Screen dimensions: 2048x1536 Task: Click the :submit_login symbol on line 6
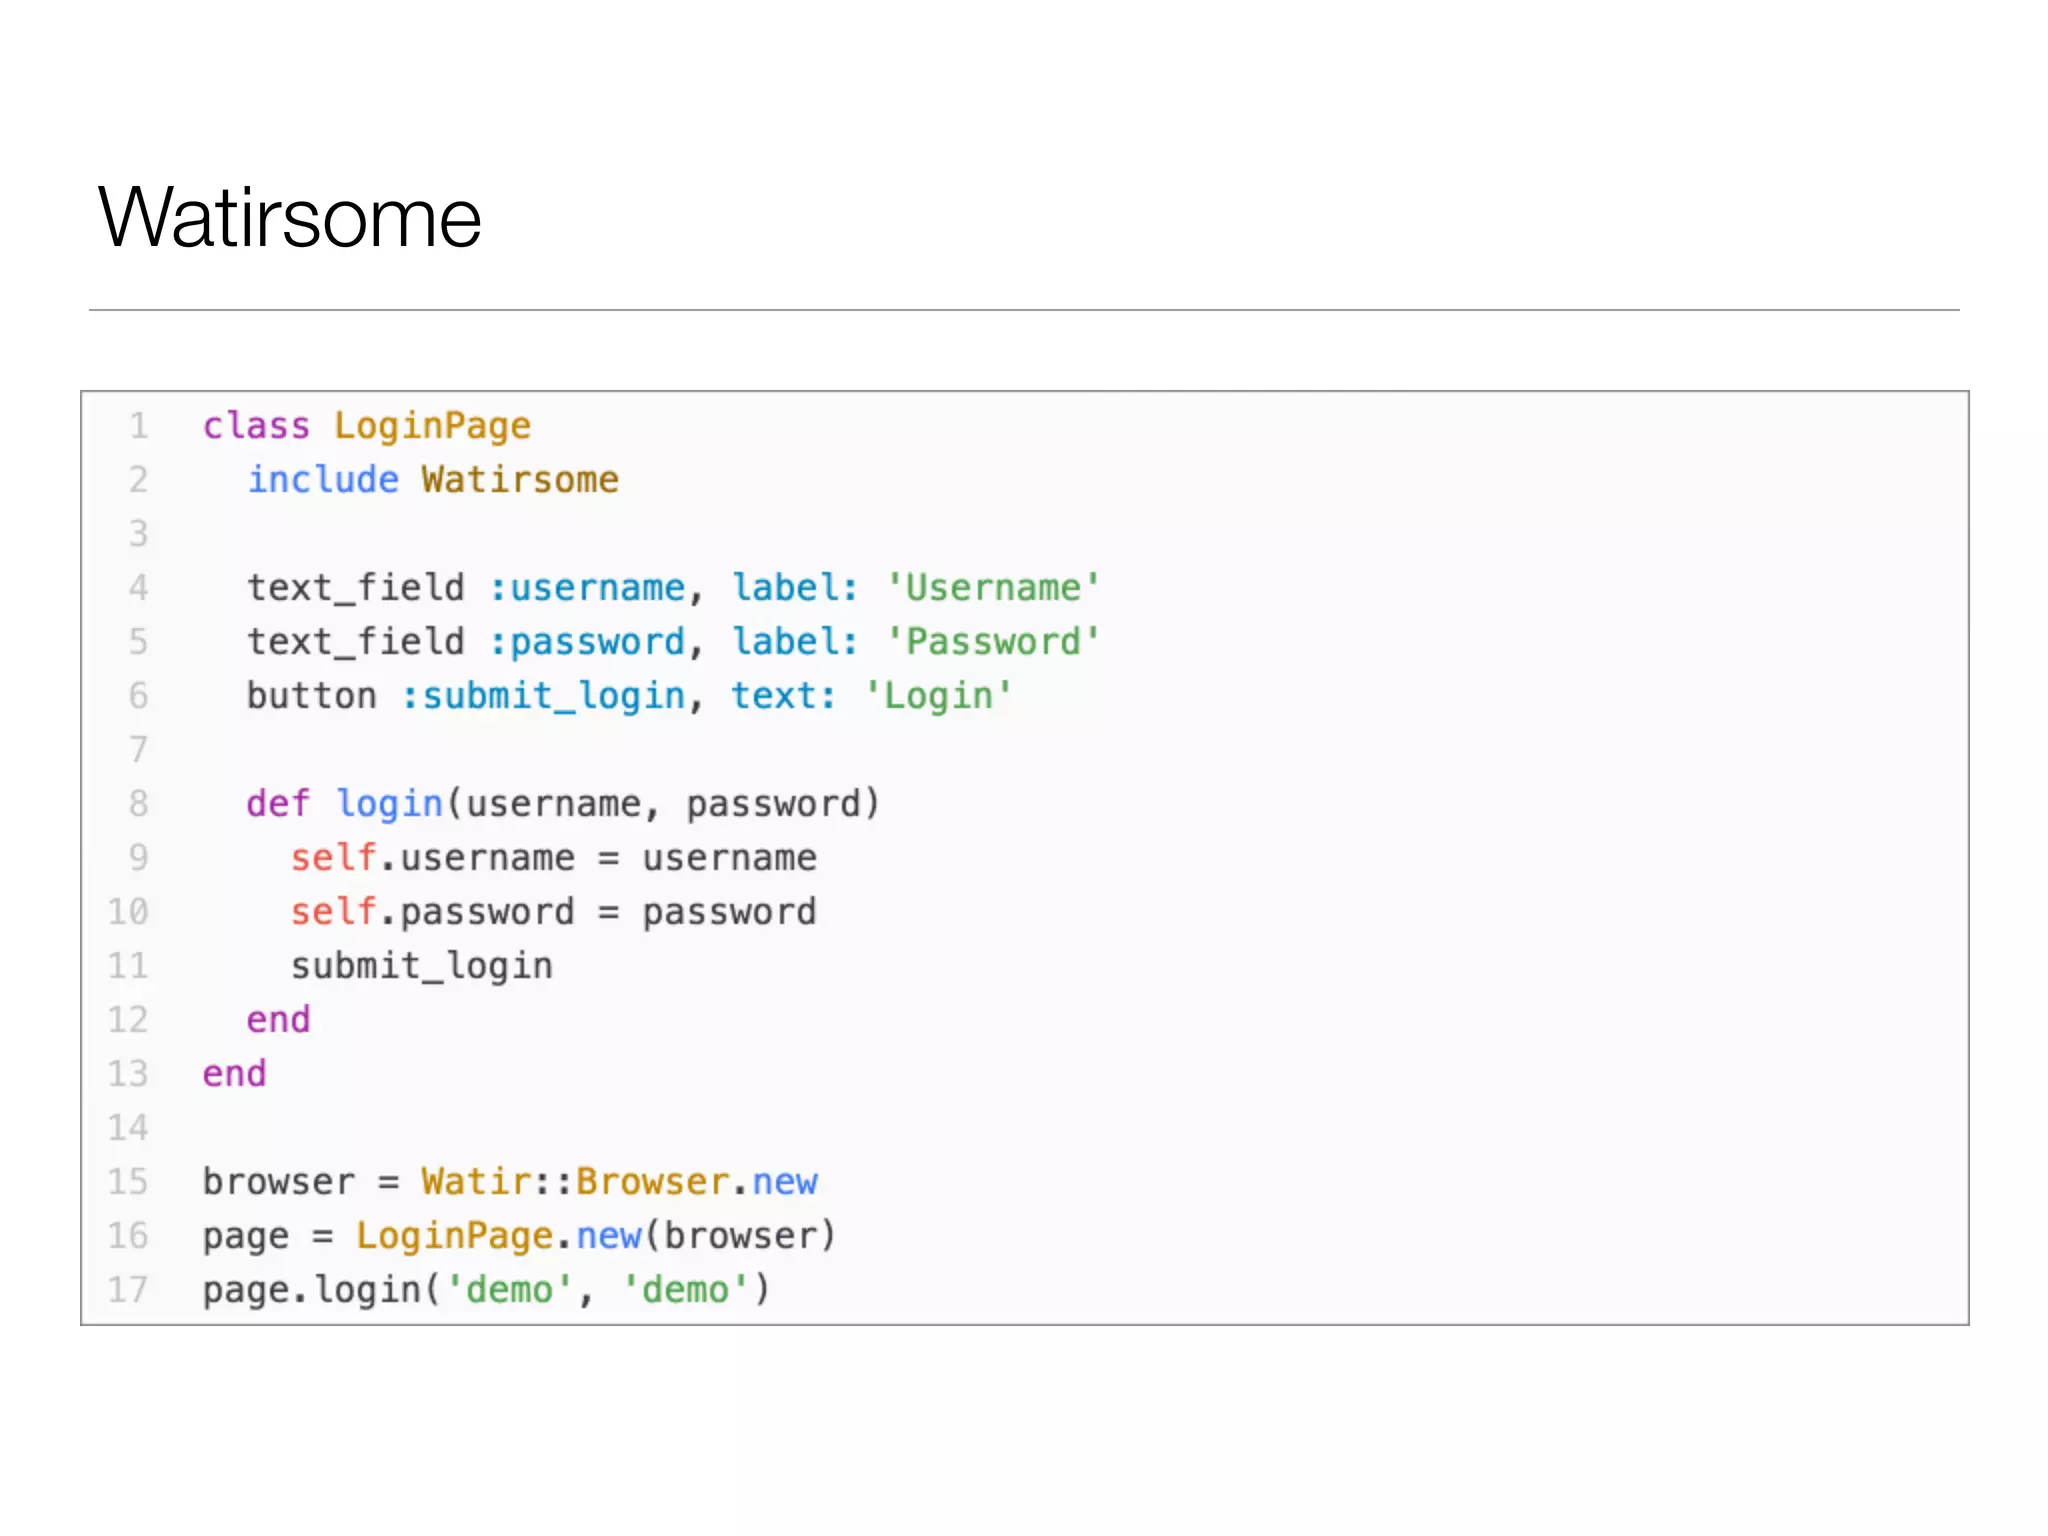tap(543, 696)
